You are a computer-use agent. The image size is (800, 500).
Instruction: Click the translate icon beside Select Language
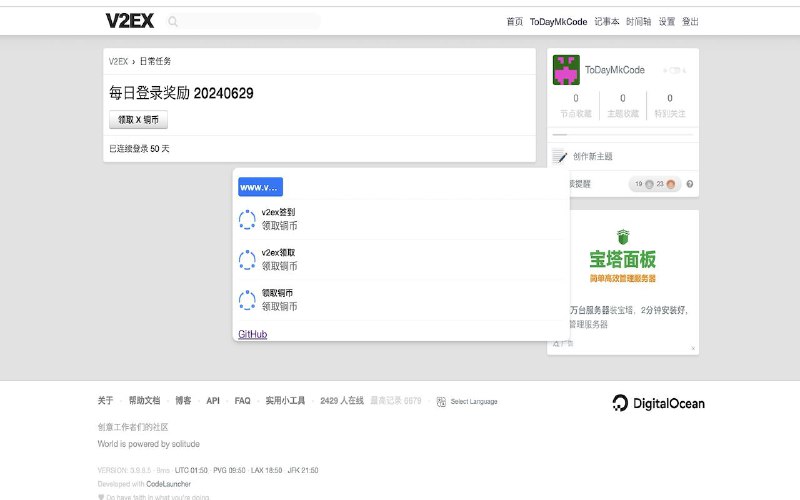click(x=441, y=402)
